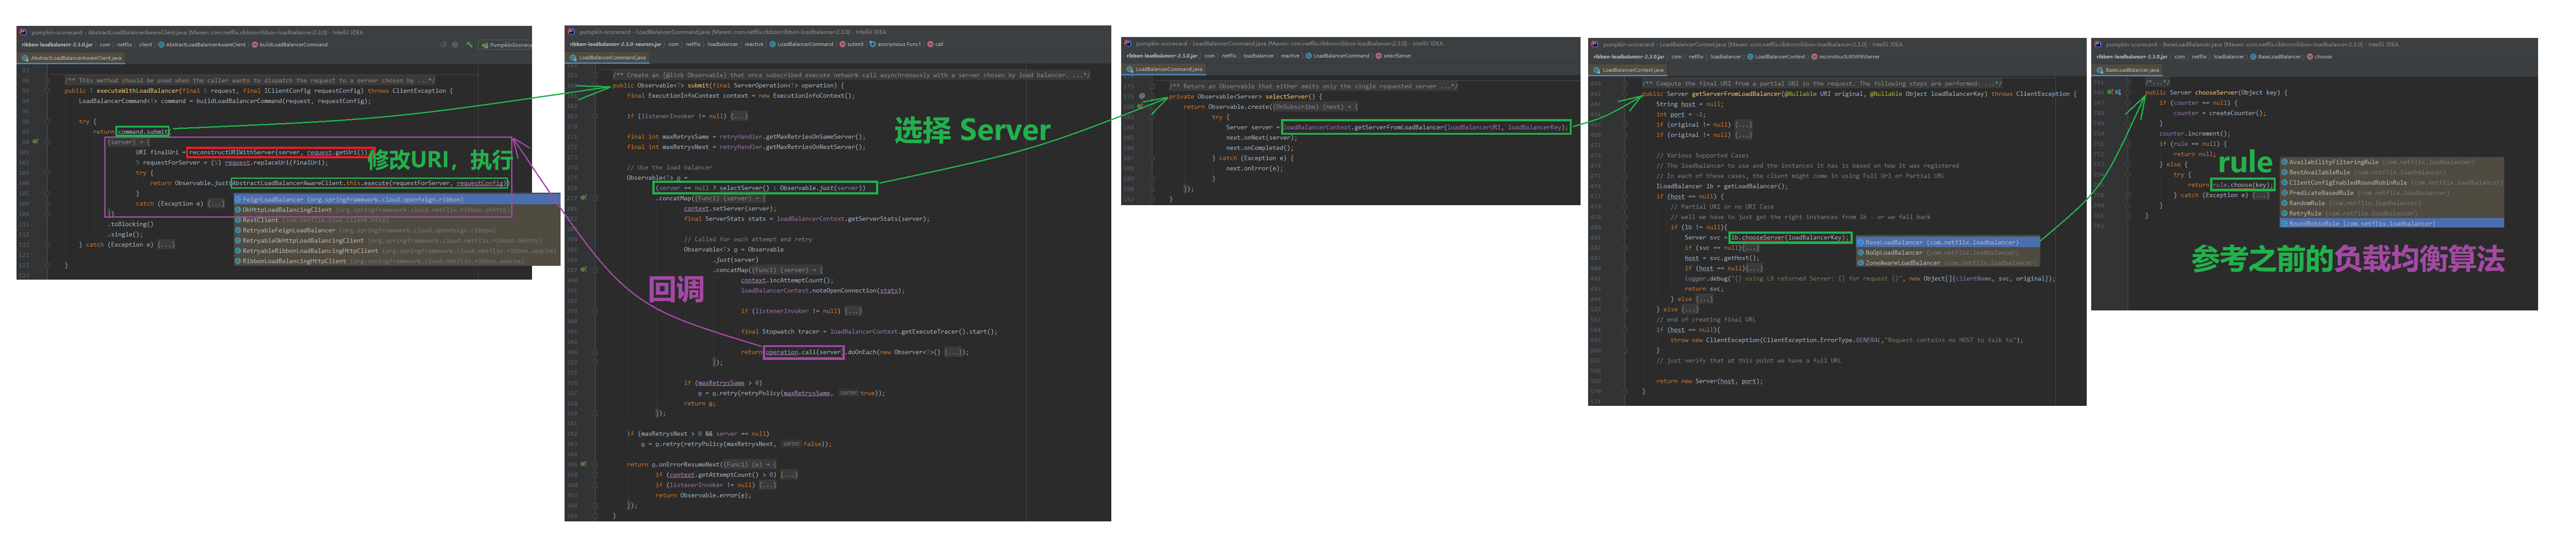The height and width of the screenshot is (541, 2576).
Task: Click the 'selectServer' method breadcrumb
Action: [x=1394, y=56]
